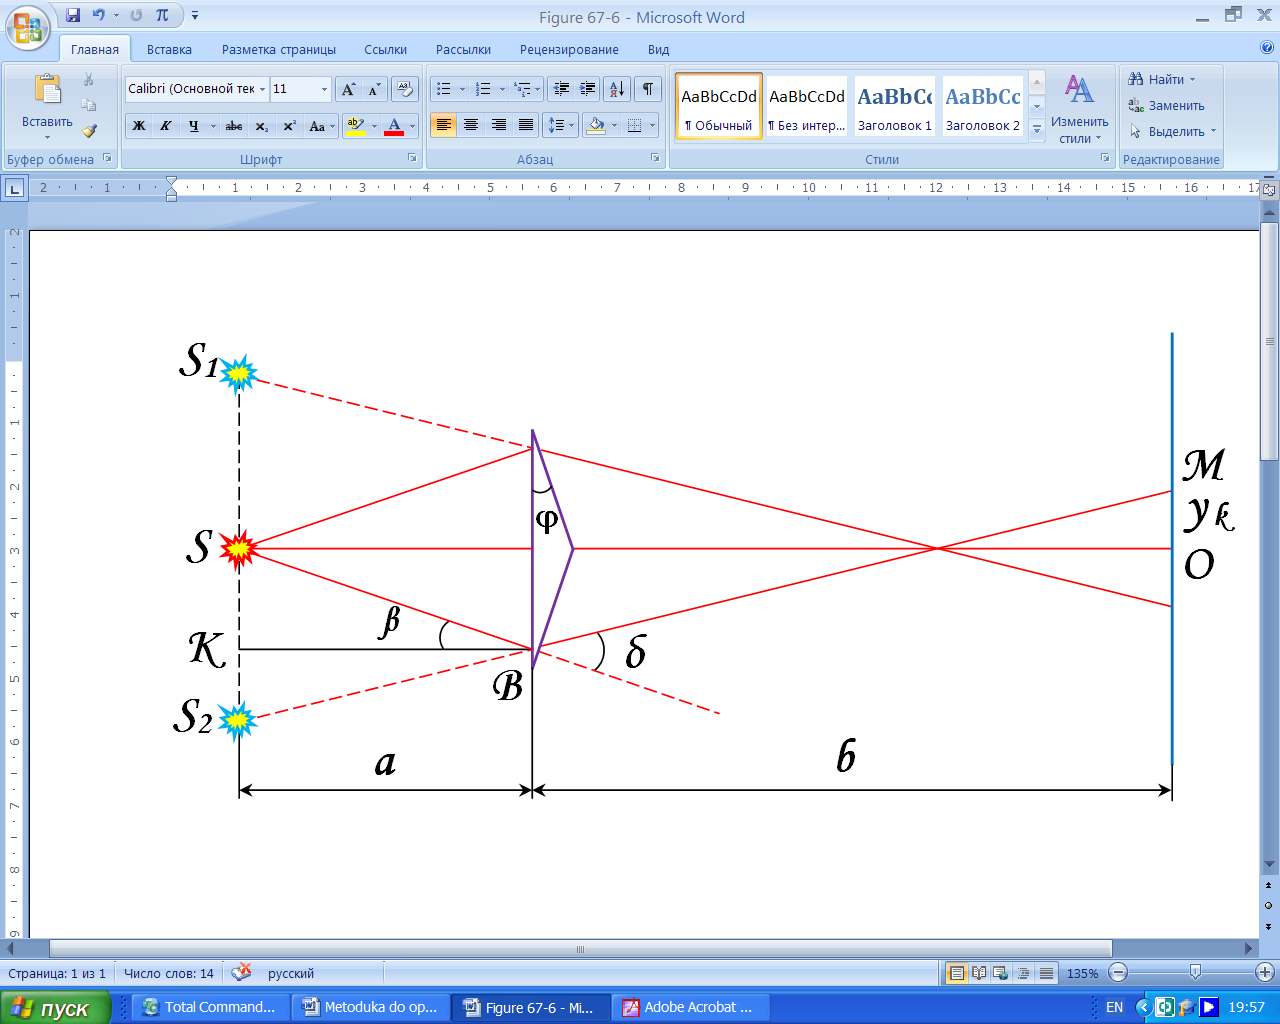Switch to Print Layout view in status bar

pyautogui.click(x=957, y=973)
